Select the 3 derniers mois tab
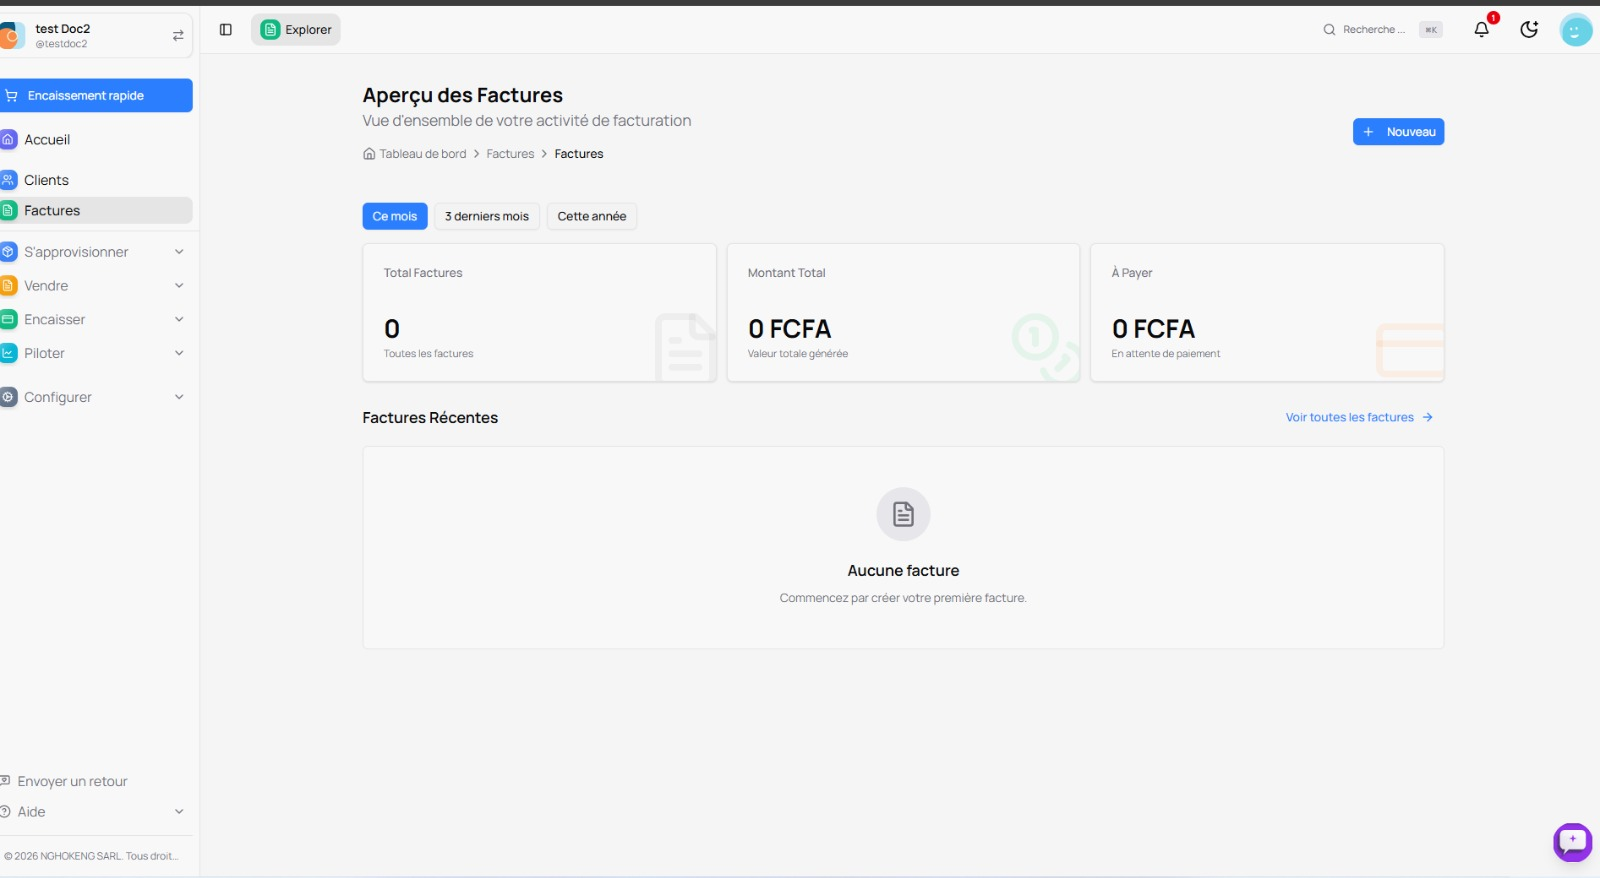Viewport: 1600px width, 878px height. coord(487,216)
